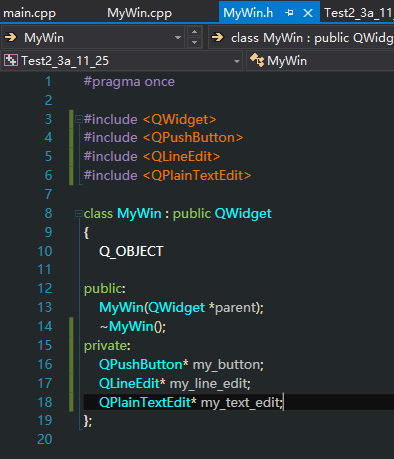
Task: Click line number 7 in the gutter
Action: click(48, 194)
